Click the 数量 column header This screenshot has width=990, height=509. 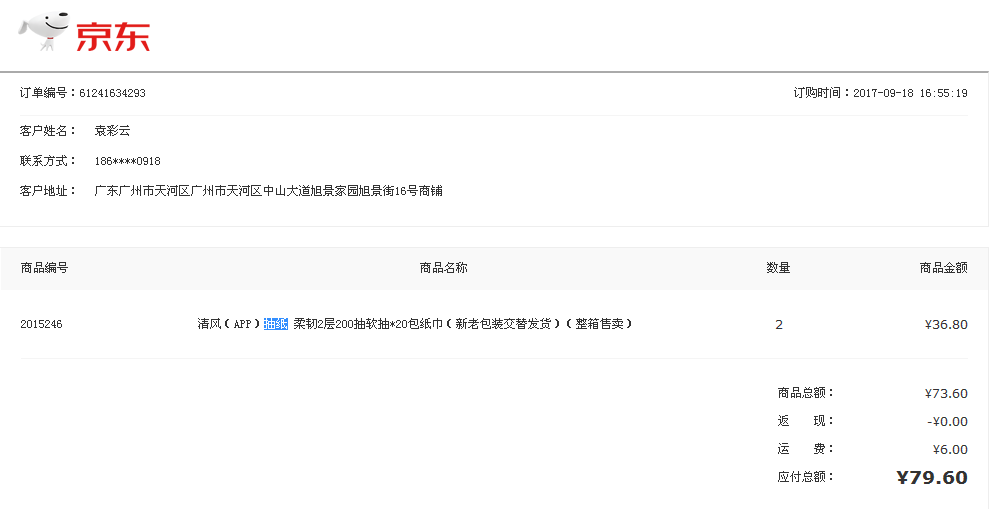tap(778, 268)
